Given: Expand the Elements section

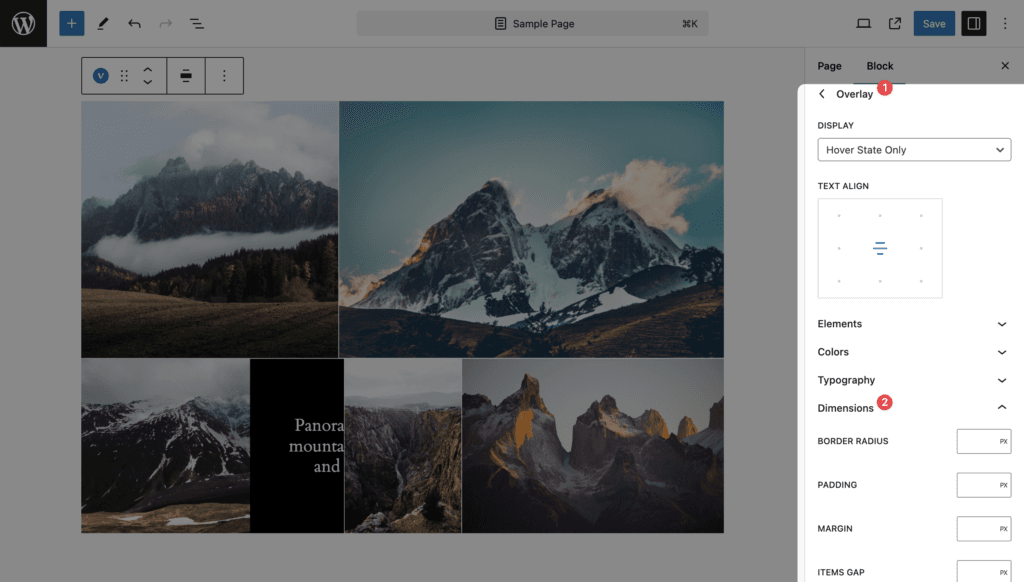Looking at the screenshot, I should tap(914, 324).
